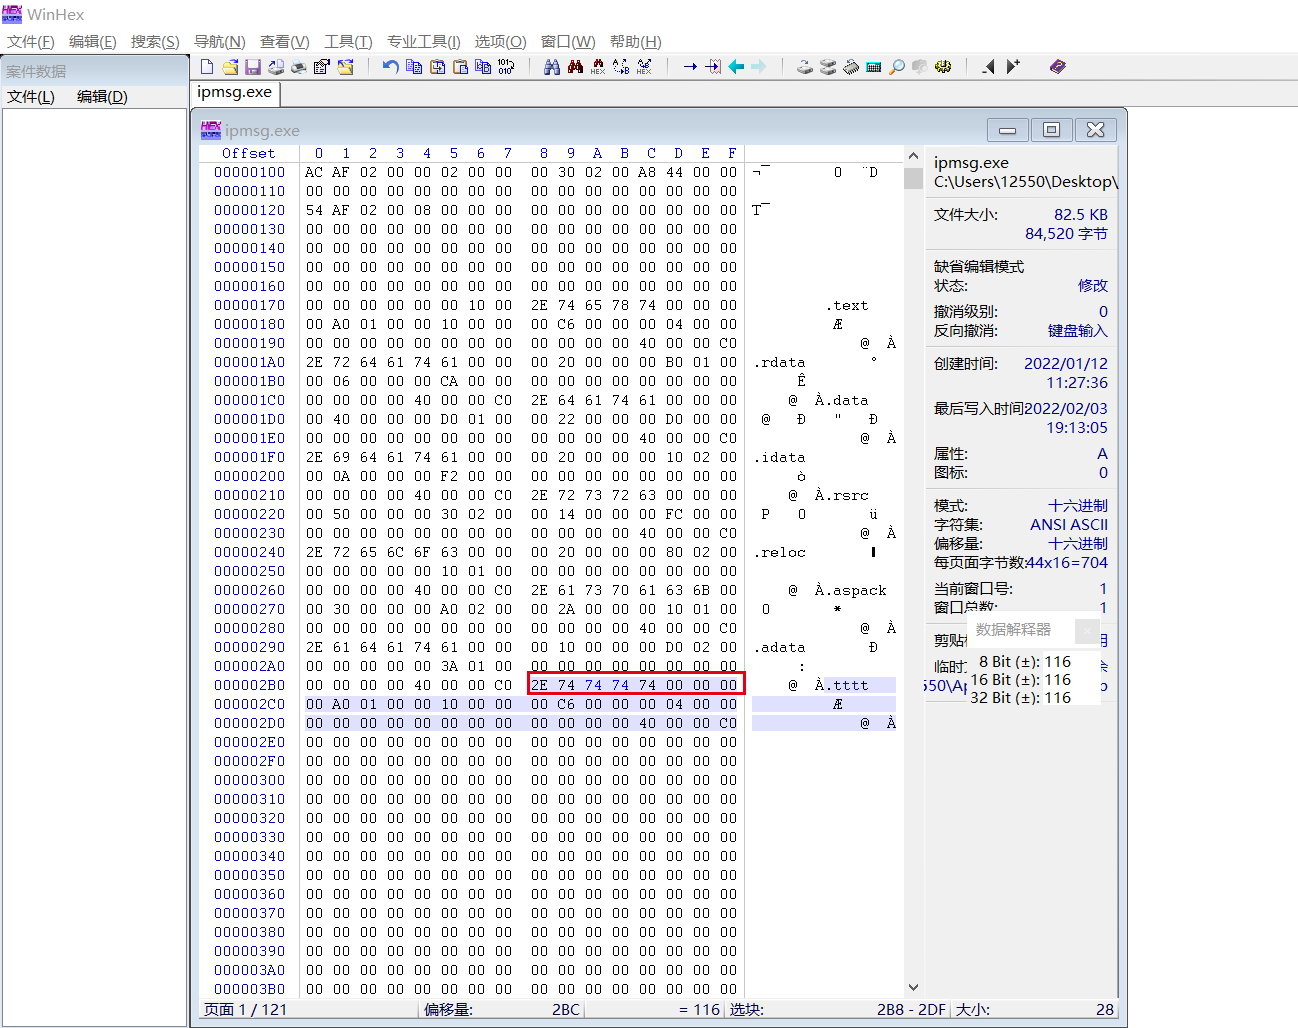Image resolution: width=1298 pixels, height=1028 pixels.
Task: Select the ipmsg.exe document tab
Action: pos(235,92)
